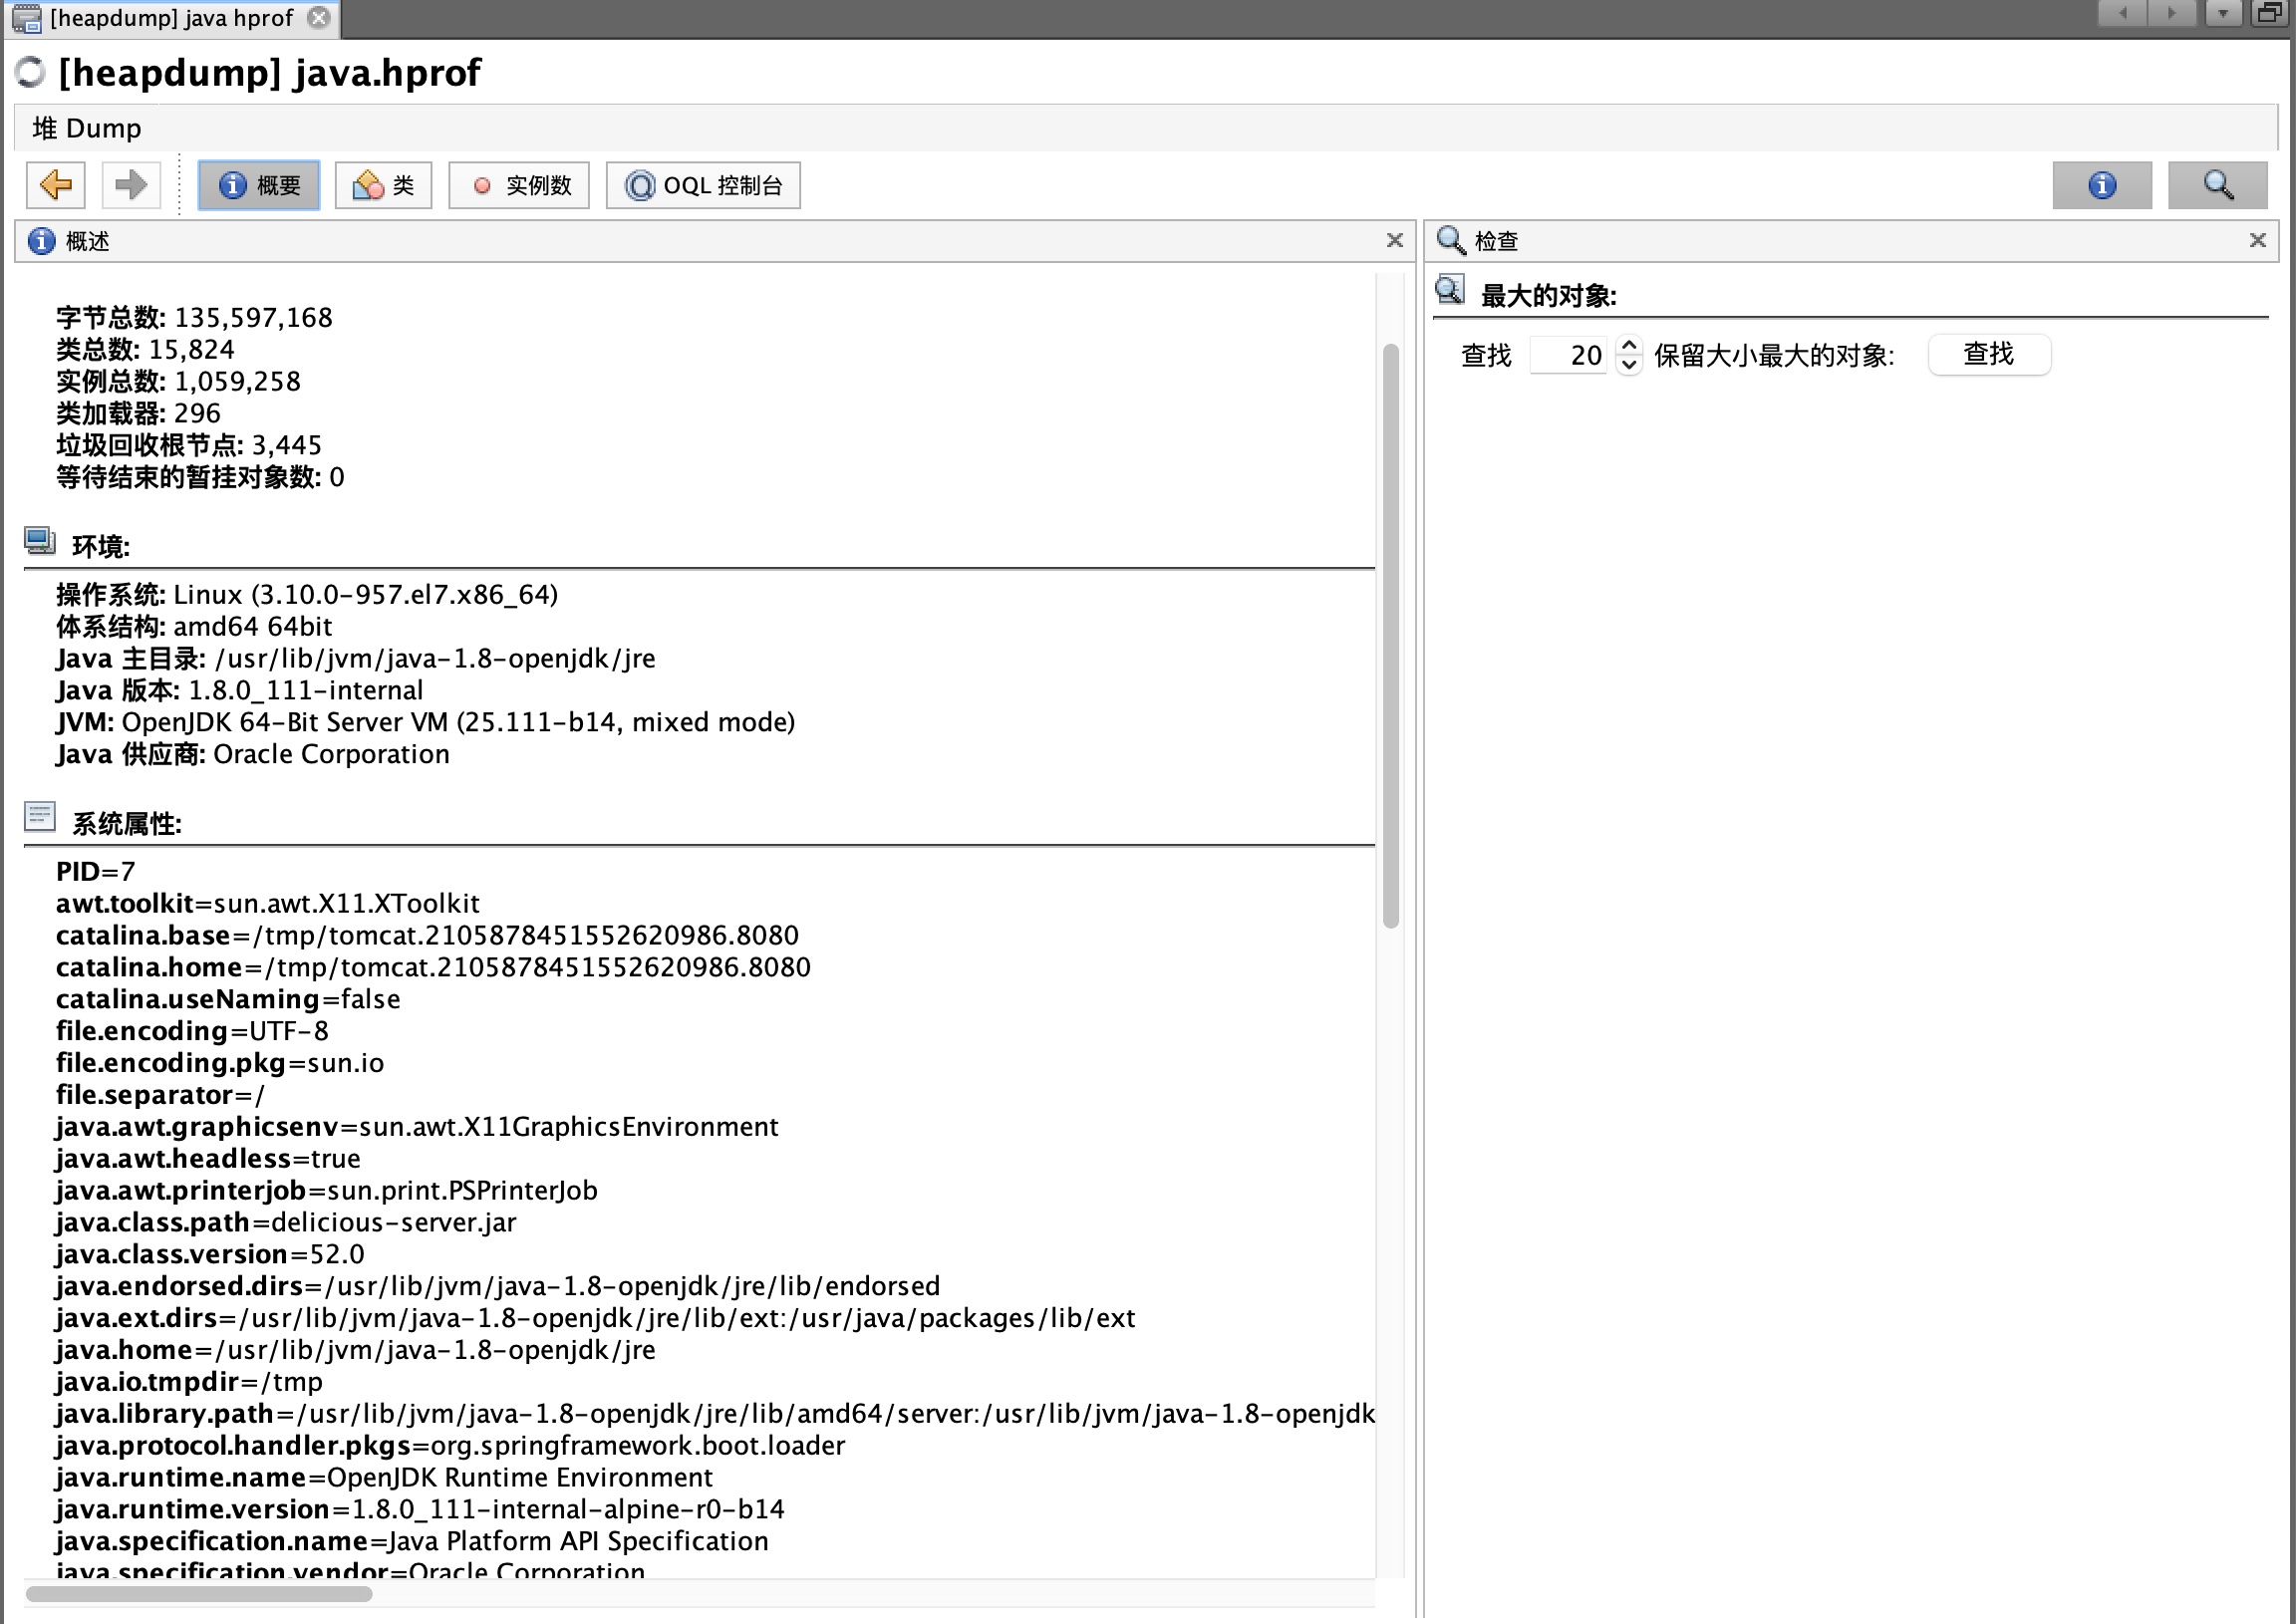Click the number field showing 20

1568,355
